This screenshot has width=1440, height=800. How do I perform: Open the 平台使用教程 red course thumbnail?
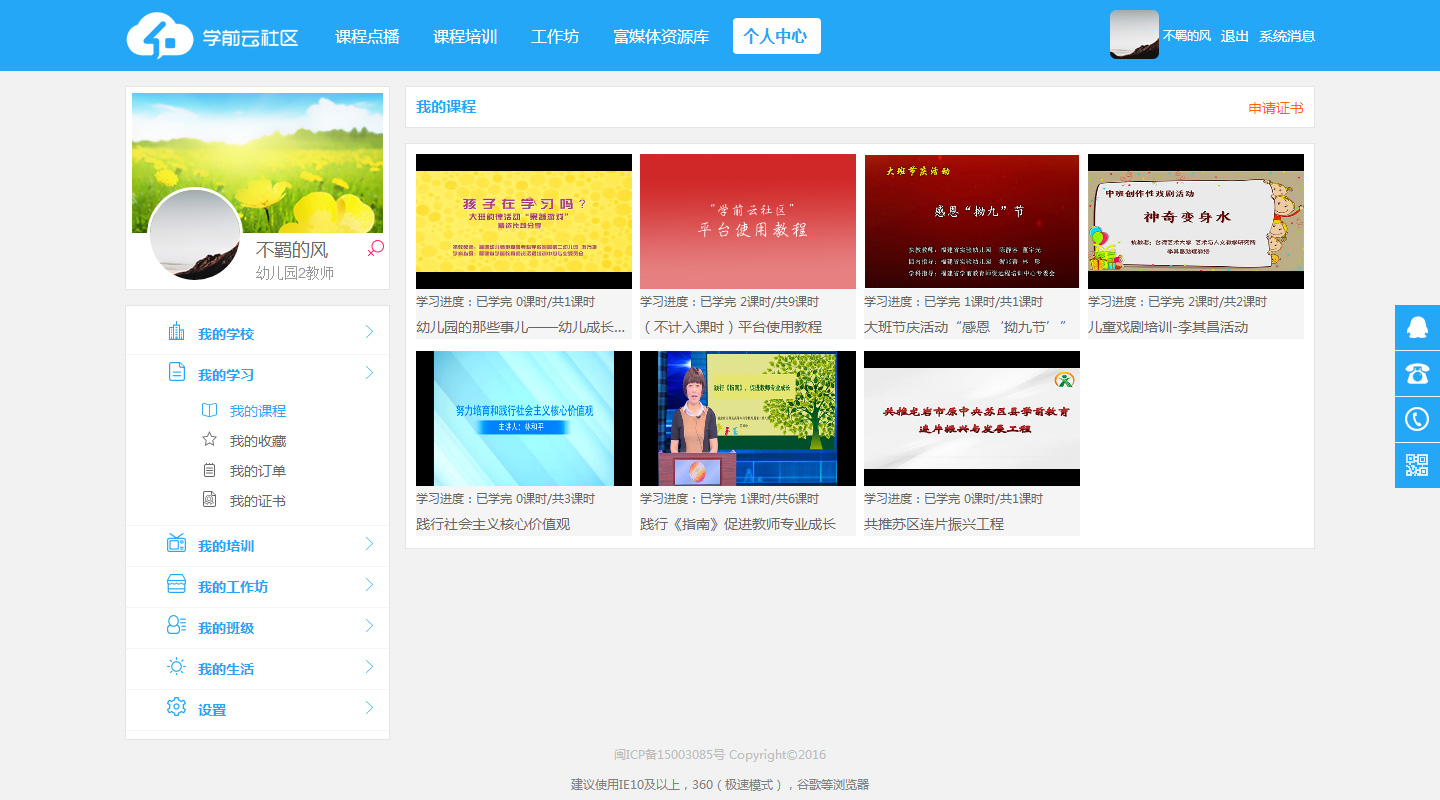(x=748, y=221)
